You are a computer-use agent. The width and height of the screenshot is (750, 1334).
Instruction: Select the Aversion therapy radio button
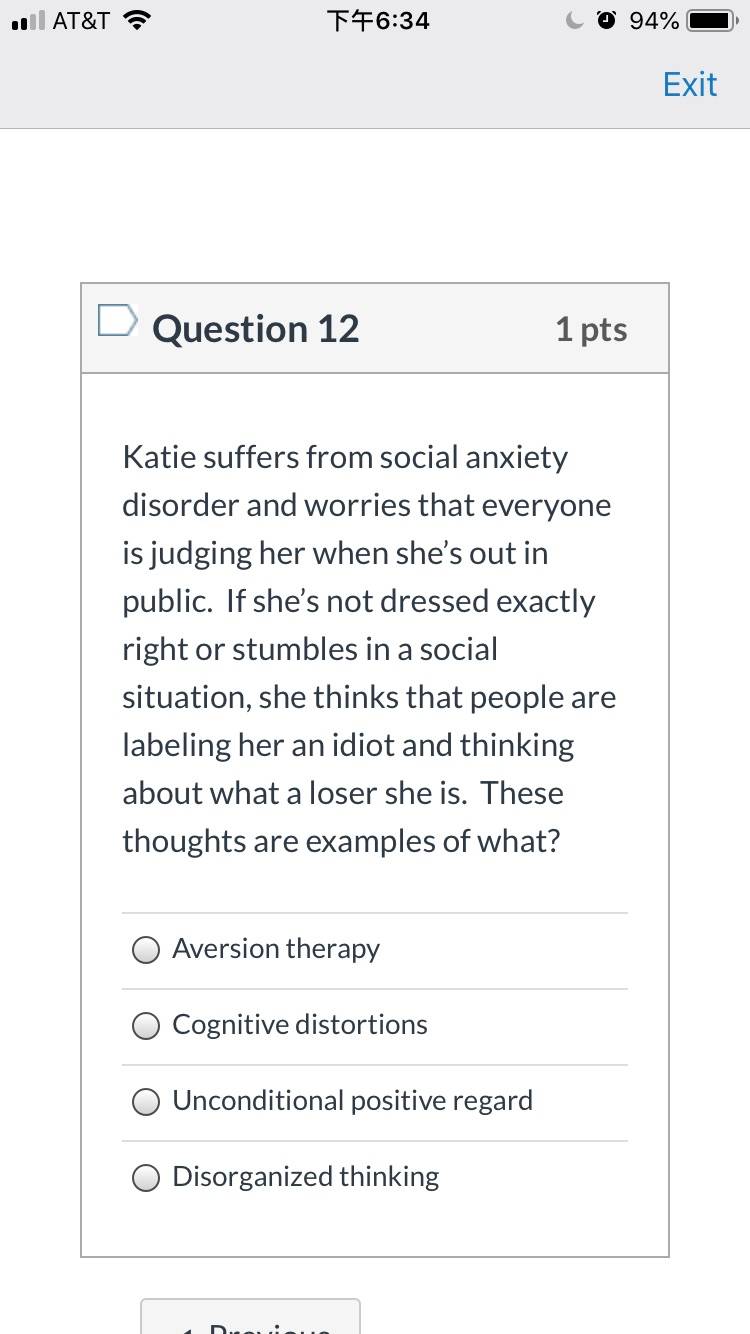pos(146,950)
